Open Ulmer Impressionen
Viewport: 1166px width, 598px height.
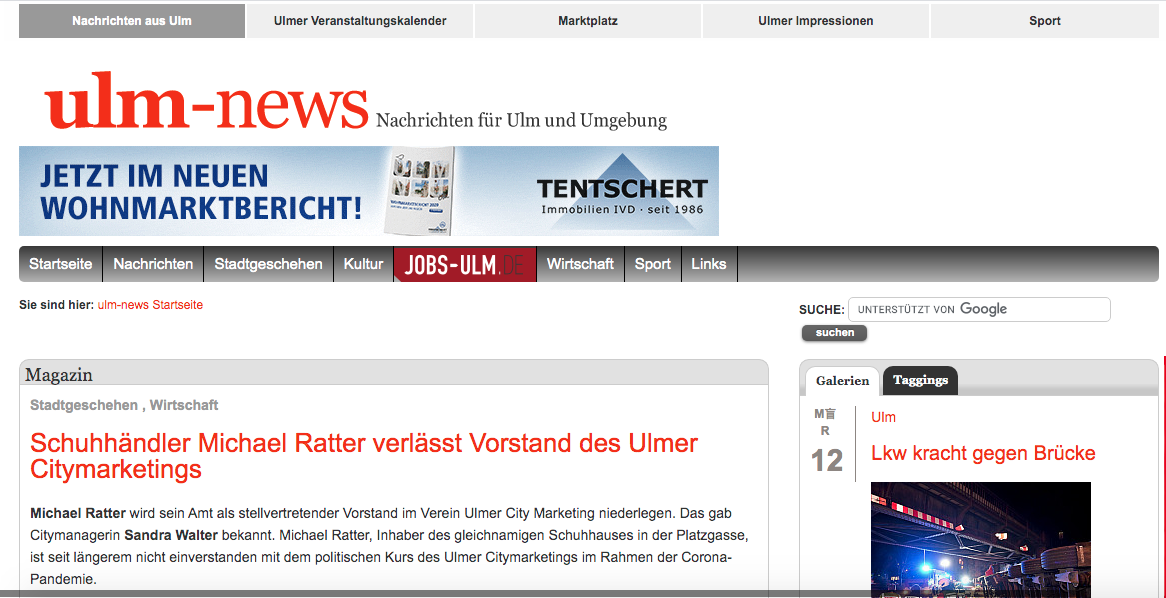click(x=815, y=20)
